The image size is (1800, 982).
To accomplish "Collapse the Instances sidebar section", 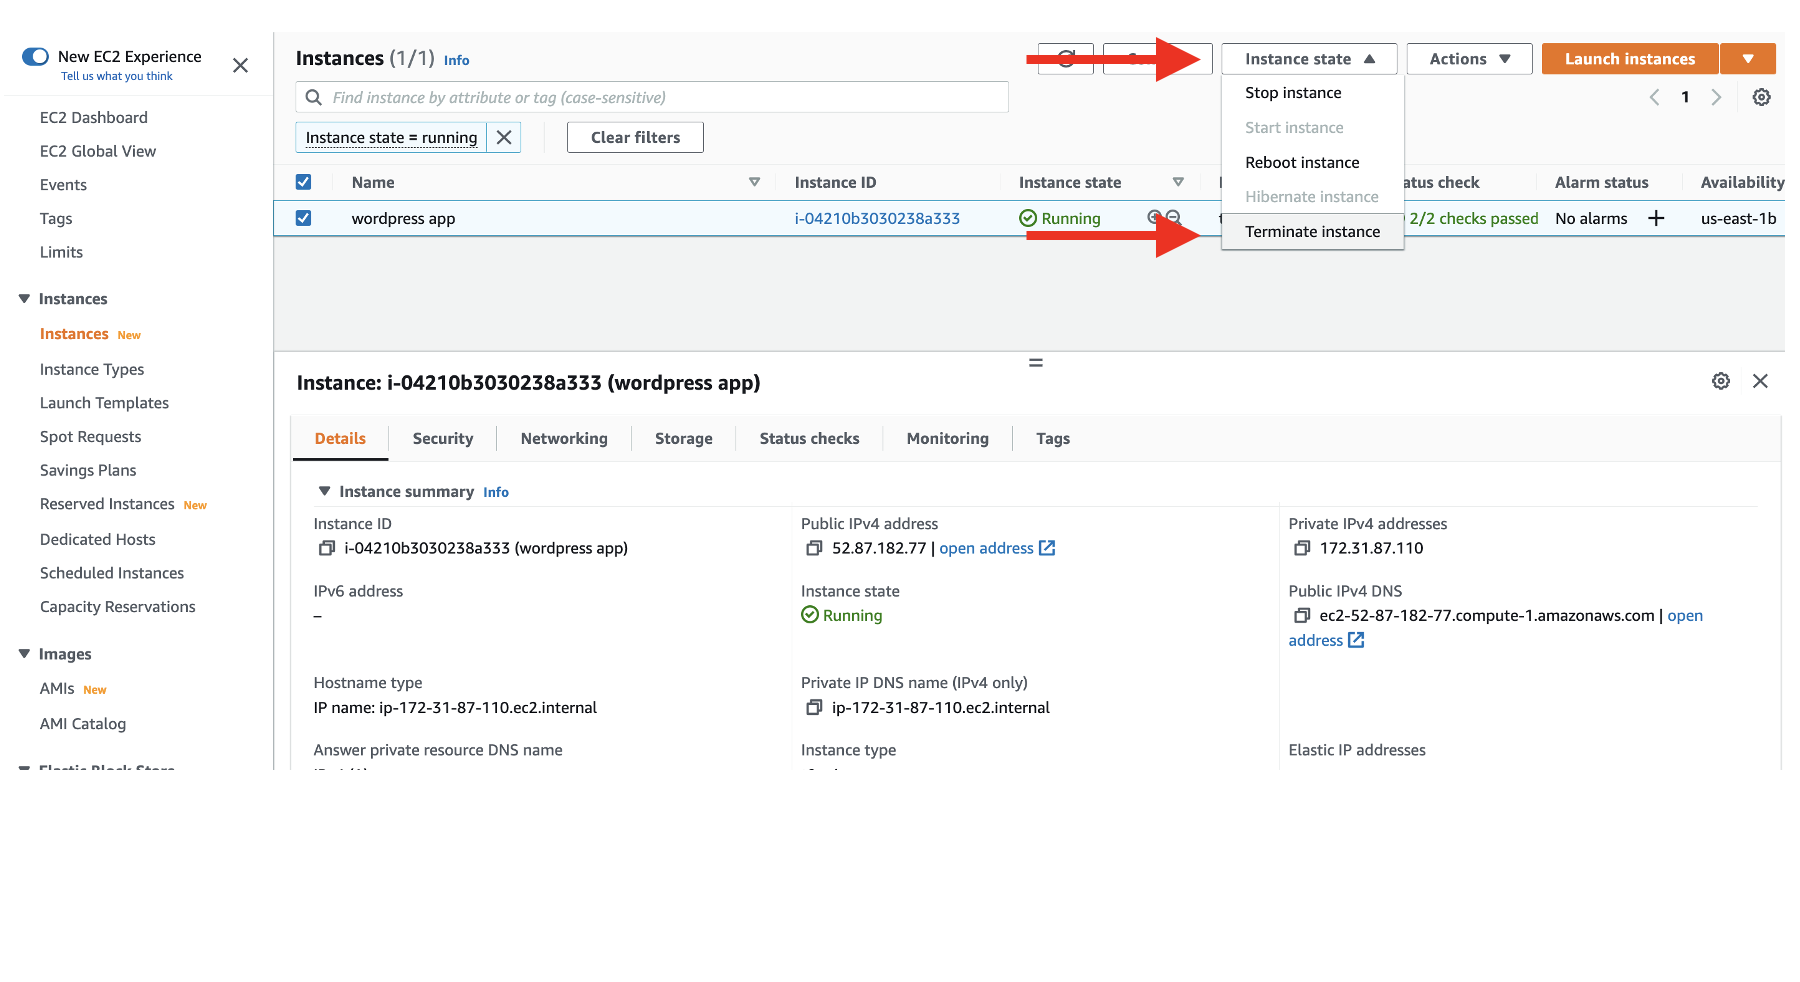I will 24,299.
